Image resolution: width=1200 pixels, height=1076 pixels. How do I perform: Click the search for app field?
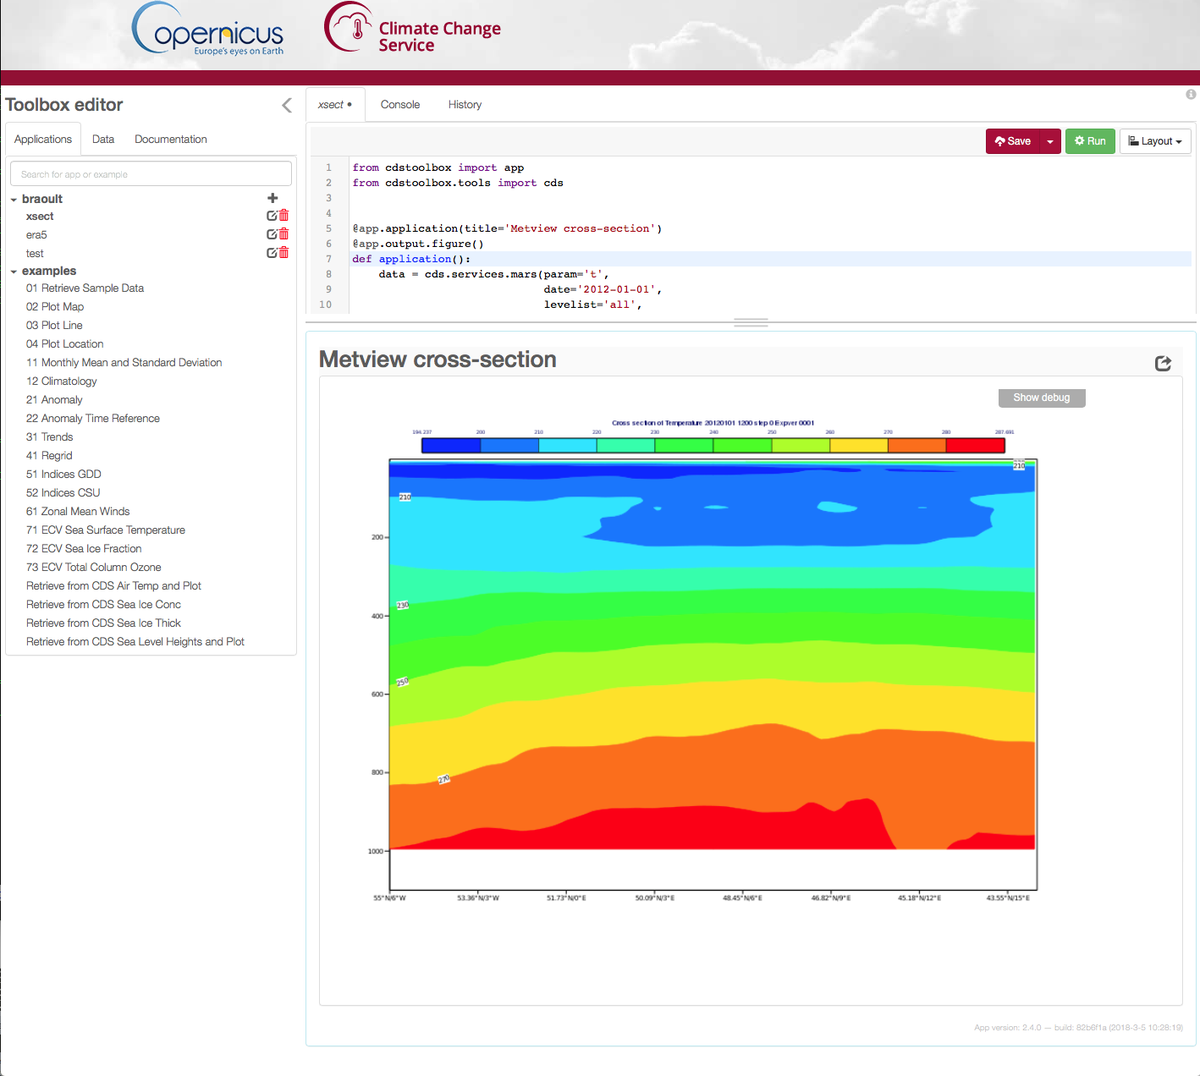coord(151,174)
